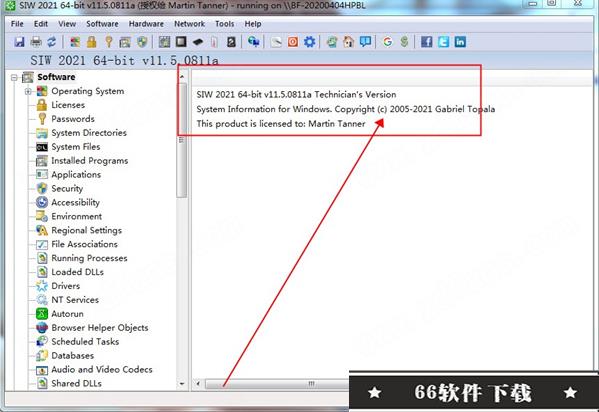Viewport: 599px width, 412px height.
Task: Click the tree panel scroll down arrow
Action: click(182, 383)
